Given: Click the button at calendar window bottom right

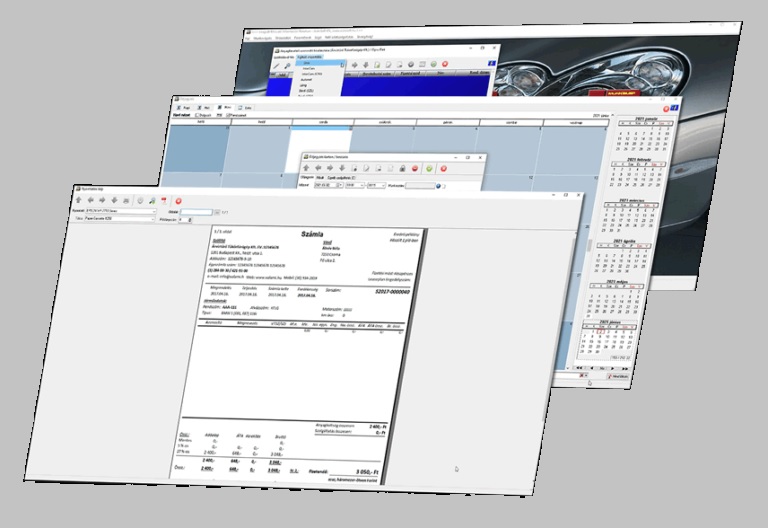Looking at the screenshot, I should (618, 376).
